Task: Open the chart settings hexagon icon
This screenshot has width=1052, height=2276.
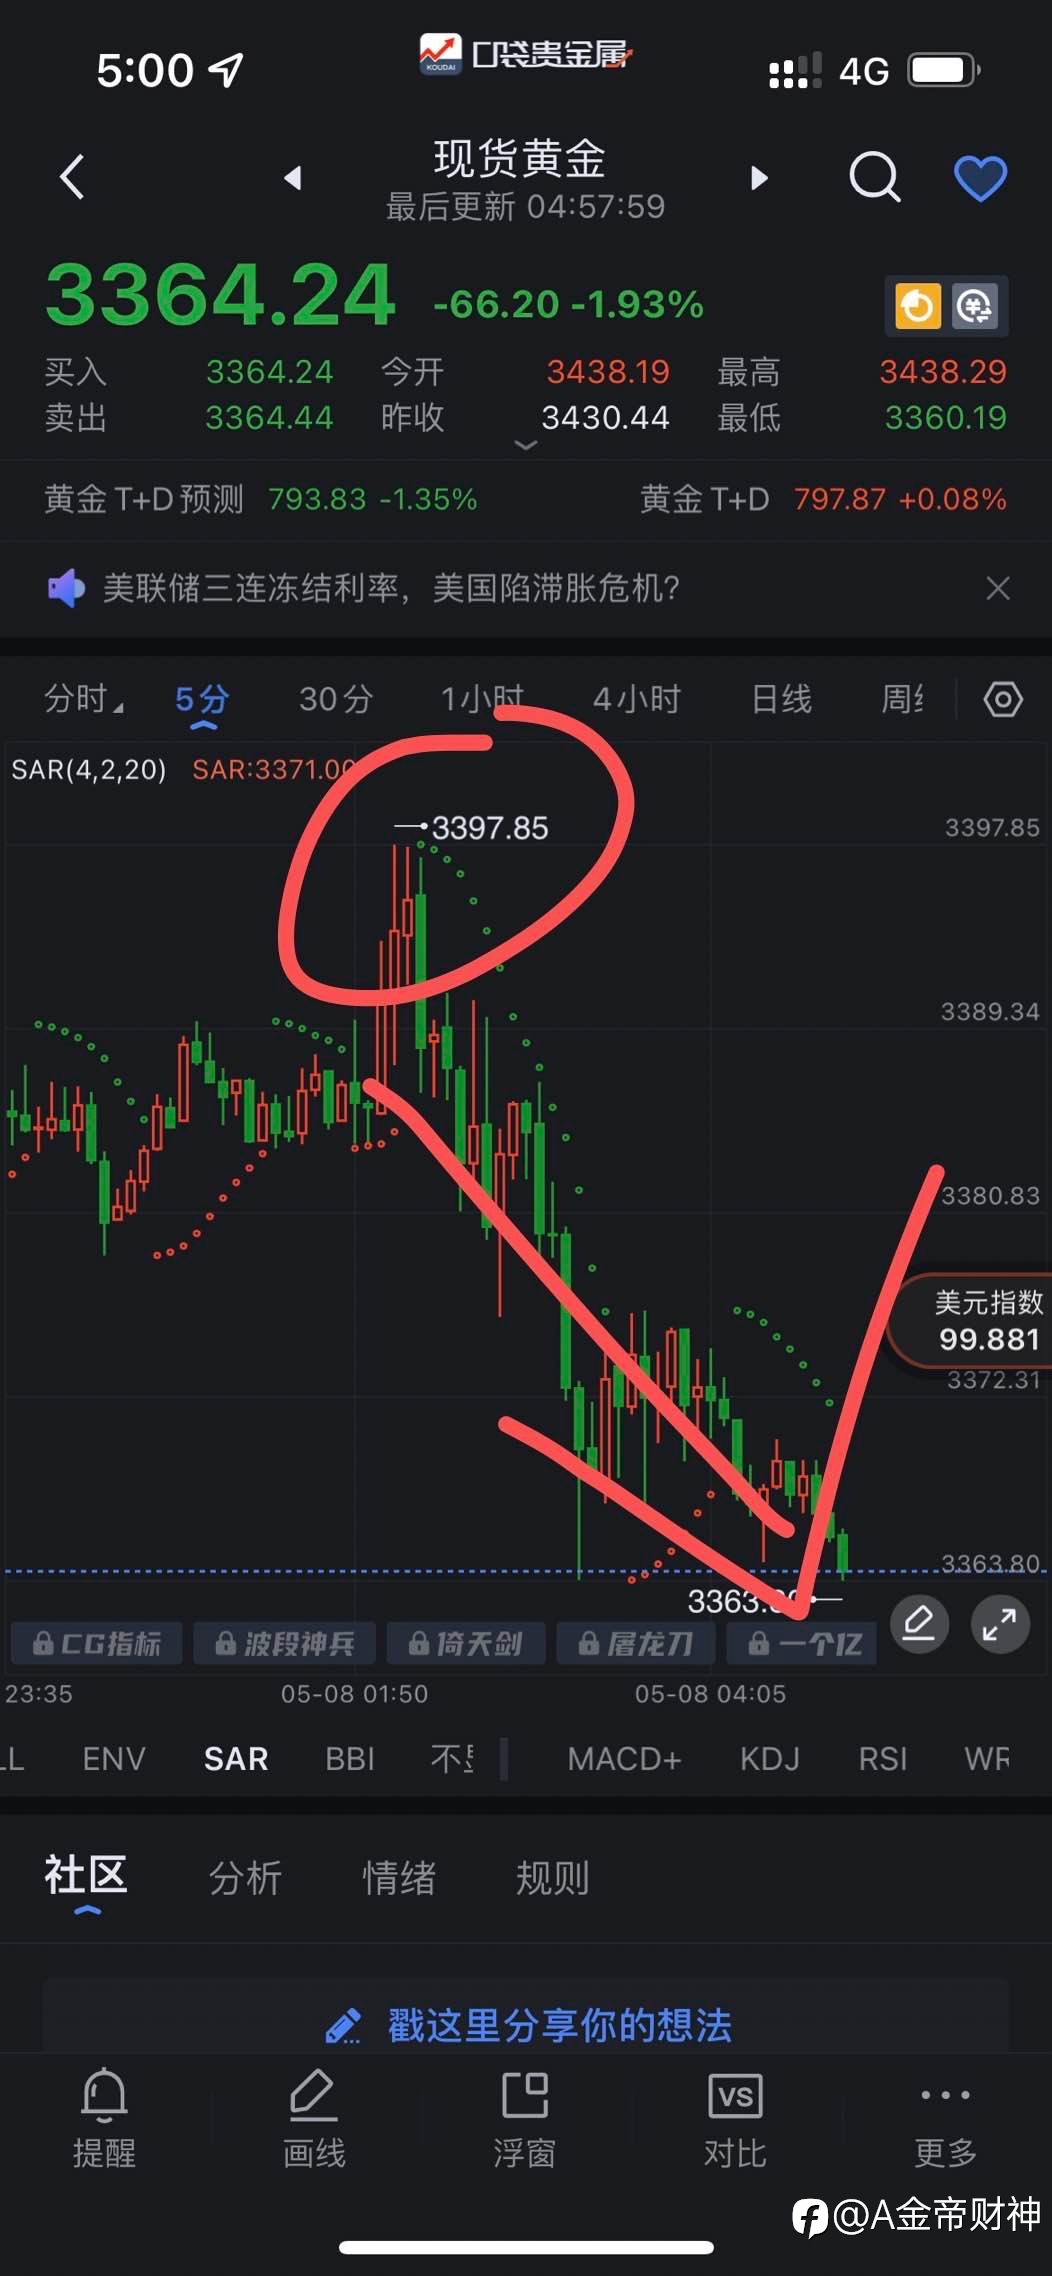Action: pyautogui.click(x=1003, y=699)
